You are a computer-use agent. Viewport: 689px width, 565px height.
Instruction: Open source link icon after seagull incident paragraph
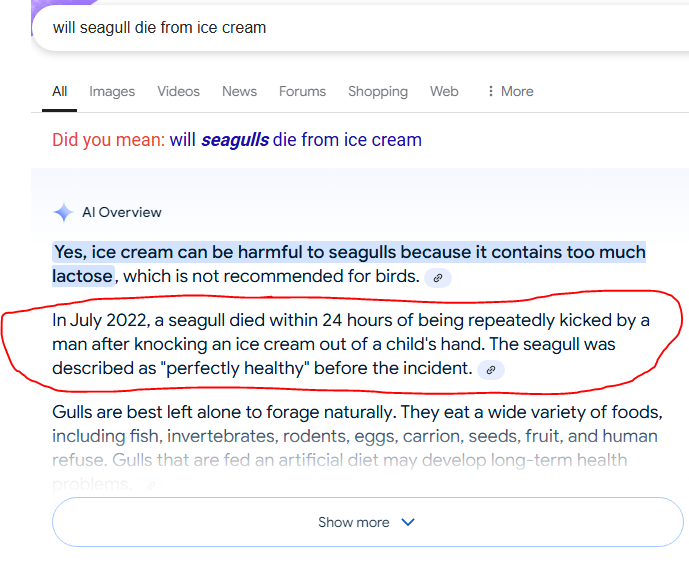(491, 370)
